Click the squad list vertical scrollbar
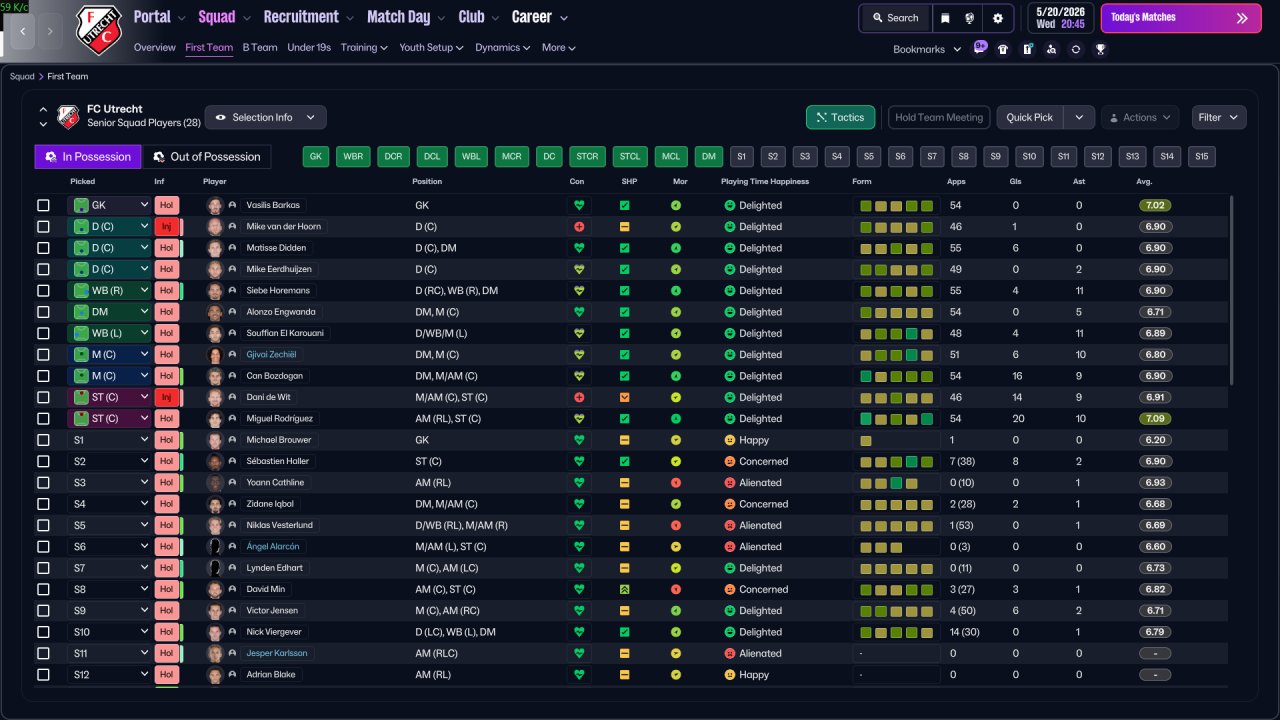This screenshot has width=1280, height=720. pos(1231,290)
